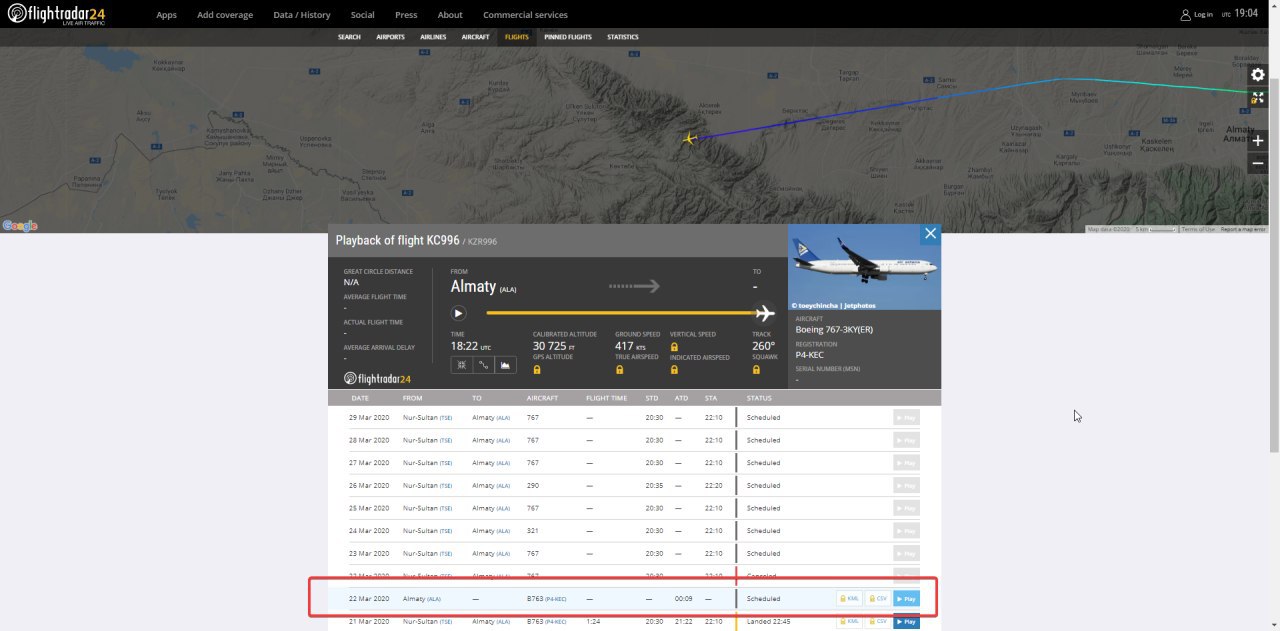Click aircraft value 321 in the 24 Mar row
Screen dimensions: 1280x631
(533, 531)
